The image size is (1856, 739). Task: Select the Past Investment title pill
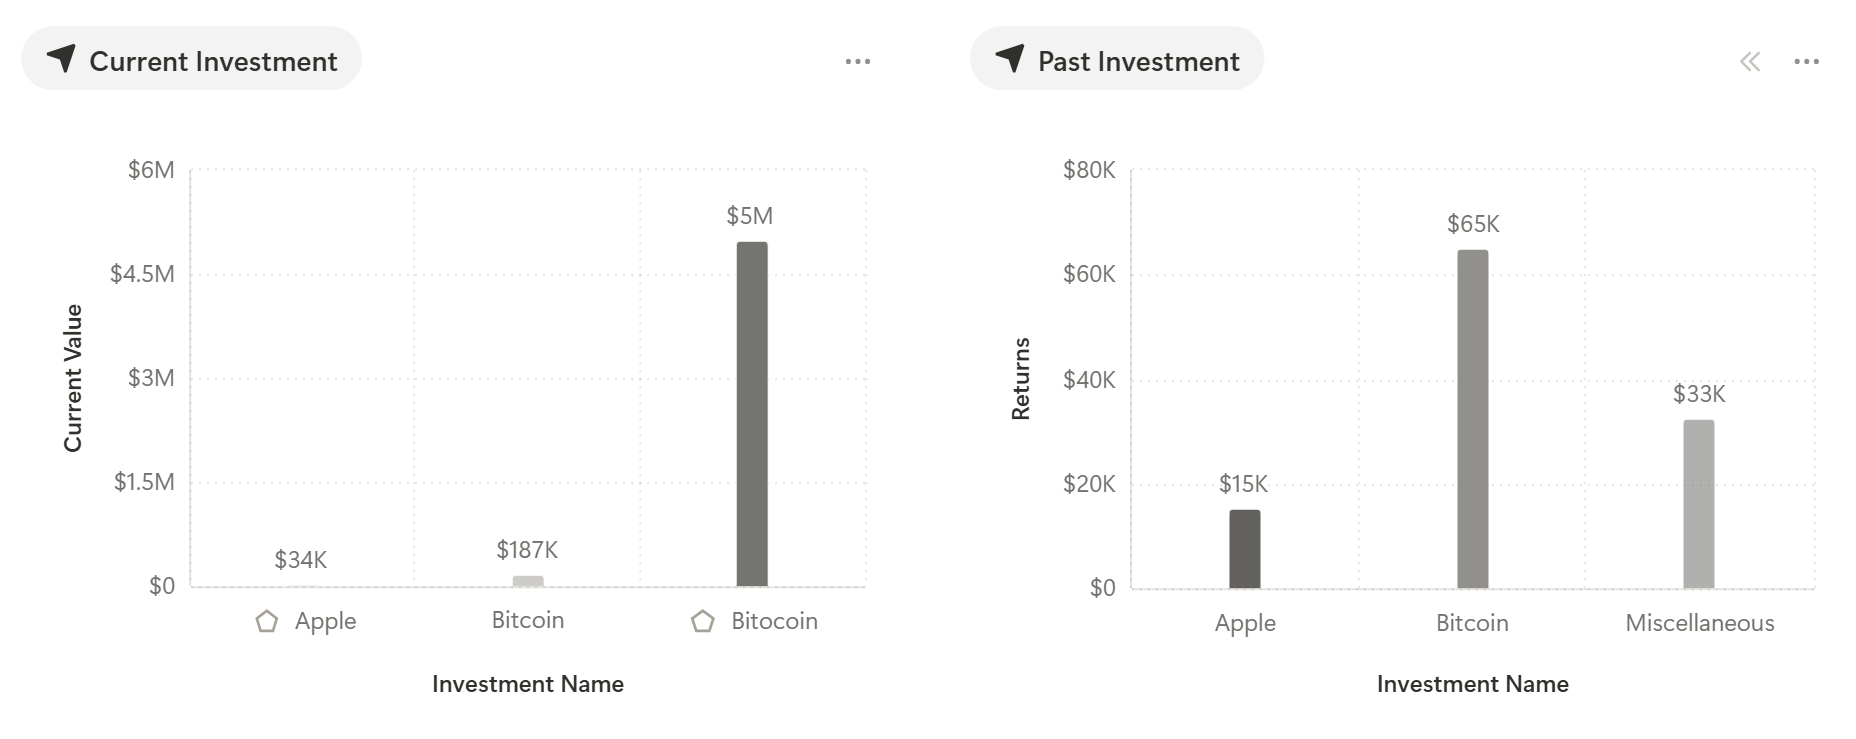1117,59
